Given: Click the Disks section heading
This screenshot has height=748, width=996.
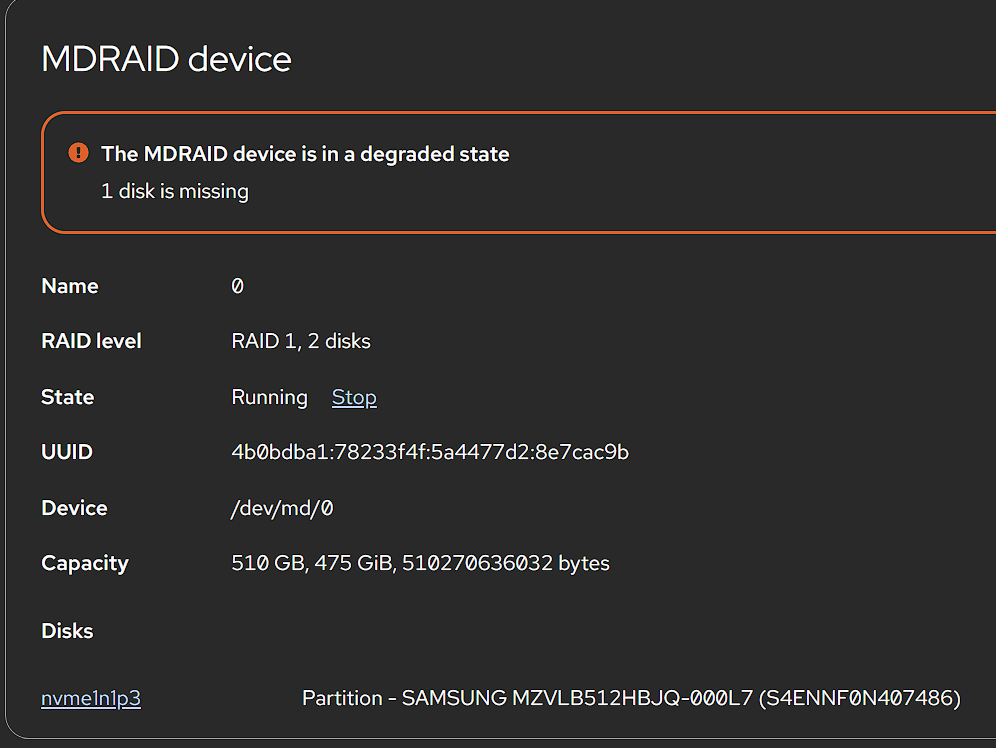Looking at the screenshot, I should 67,631.
